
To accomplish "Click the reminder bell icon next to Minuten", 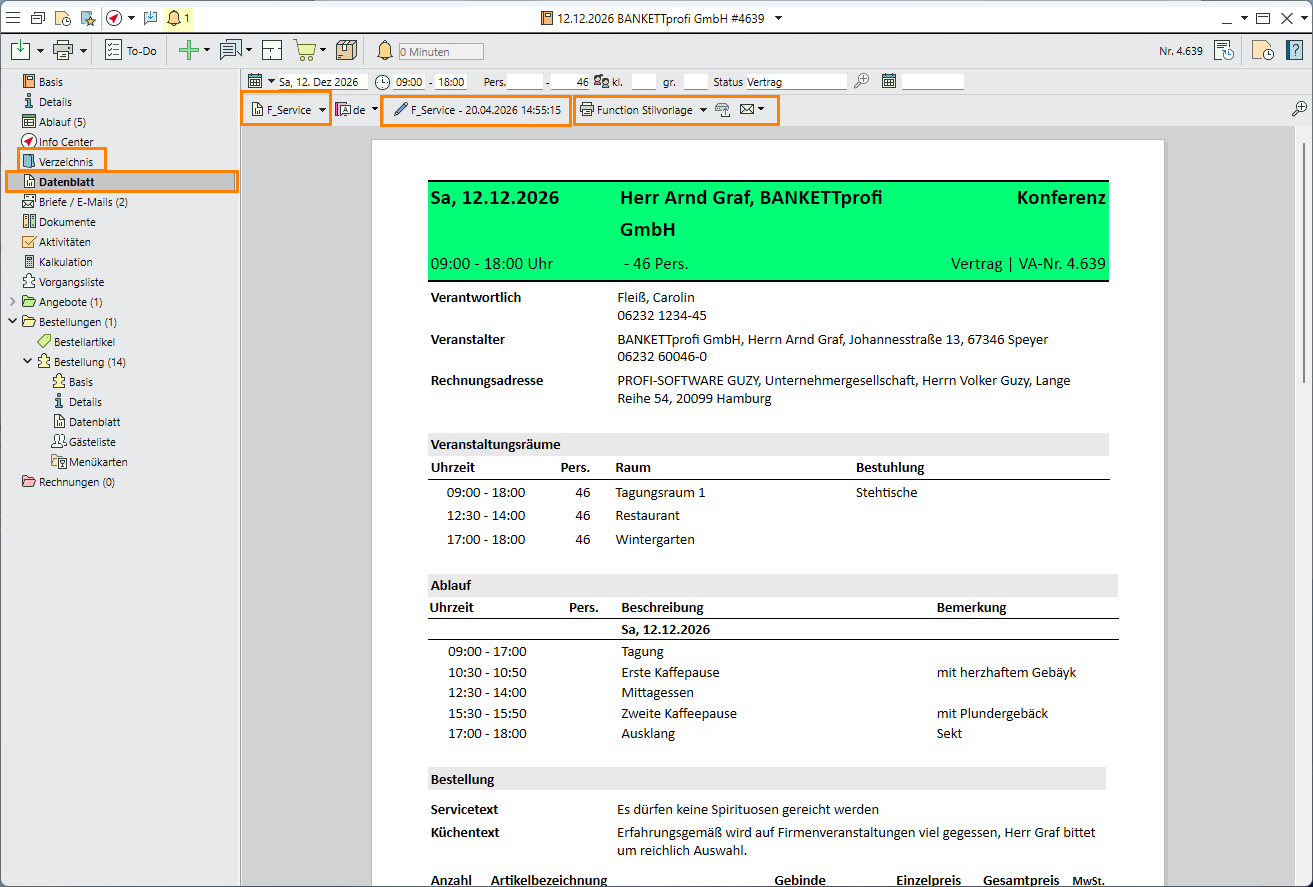I will pos(385,50).
